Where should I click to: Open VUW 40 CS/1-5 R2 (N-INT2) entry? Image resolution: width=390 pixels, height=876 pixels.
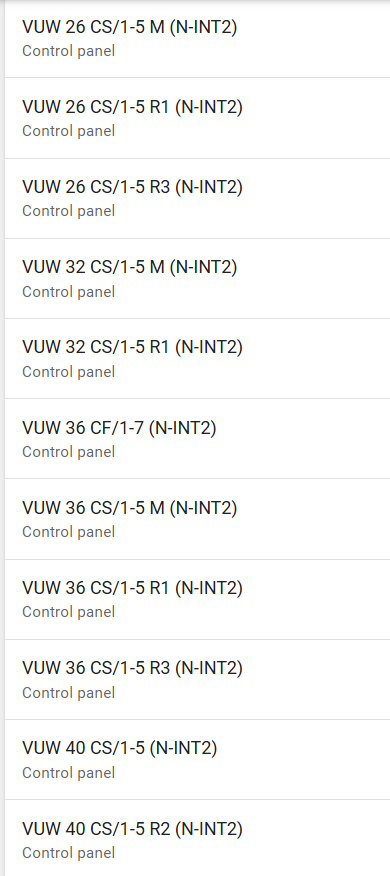[x=197, y=838]
